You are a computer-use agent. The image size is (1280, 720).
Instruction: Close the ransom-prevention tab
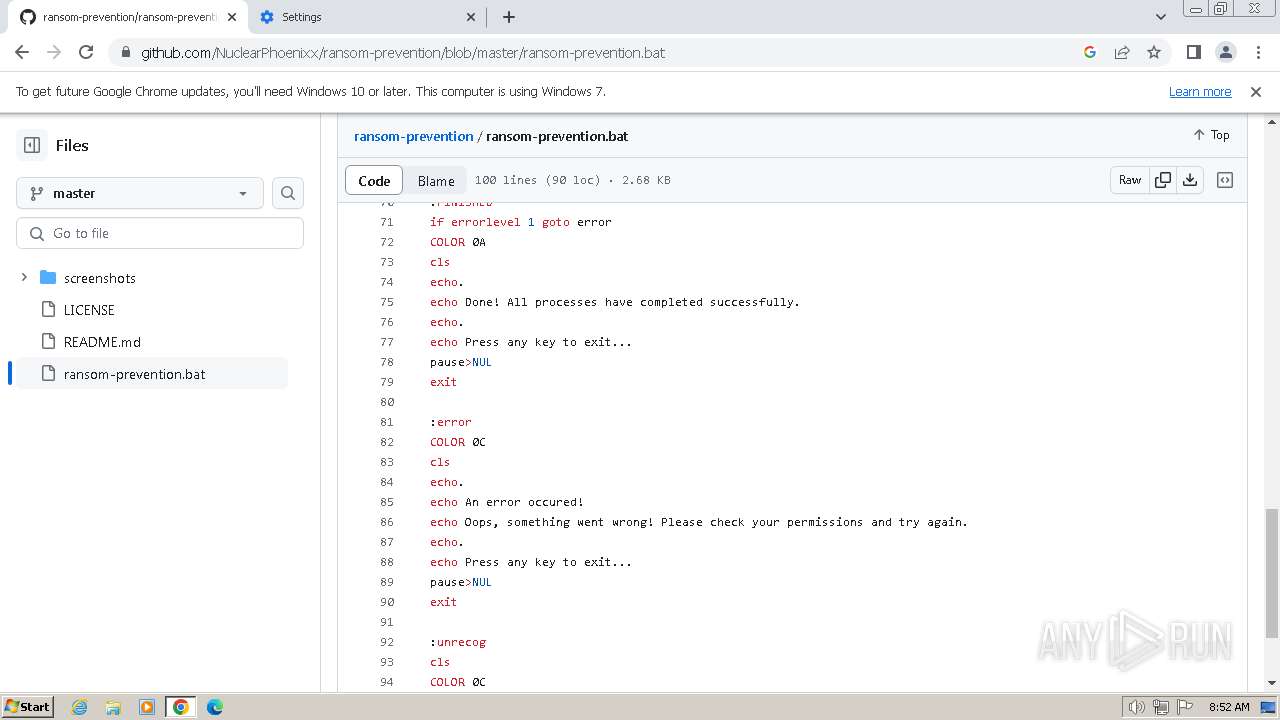coord(232,17)
